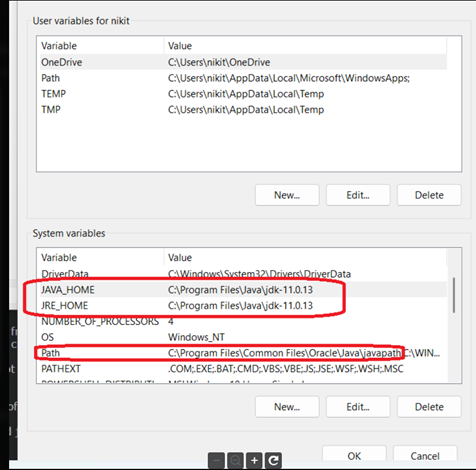
Task: Select the PATHEXT system variable row
Action: click(243, 368)
